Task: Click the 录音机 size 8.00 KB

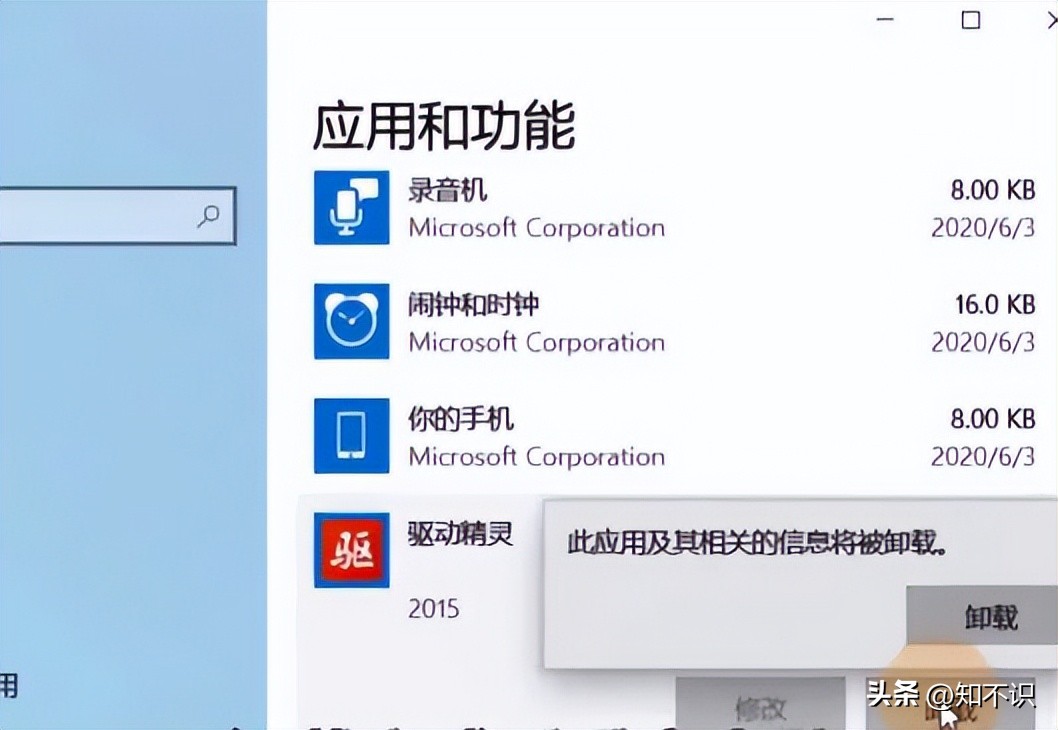Action: click(x=993, y=190)
